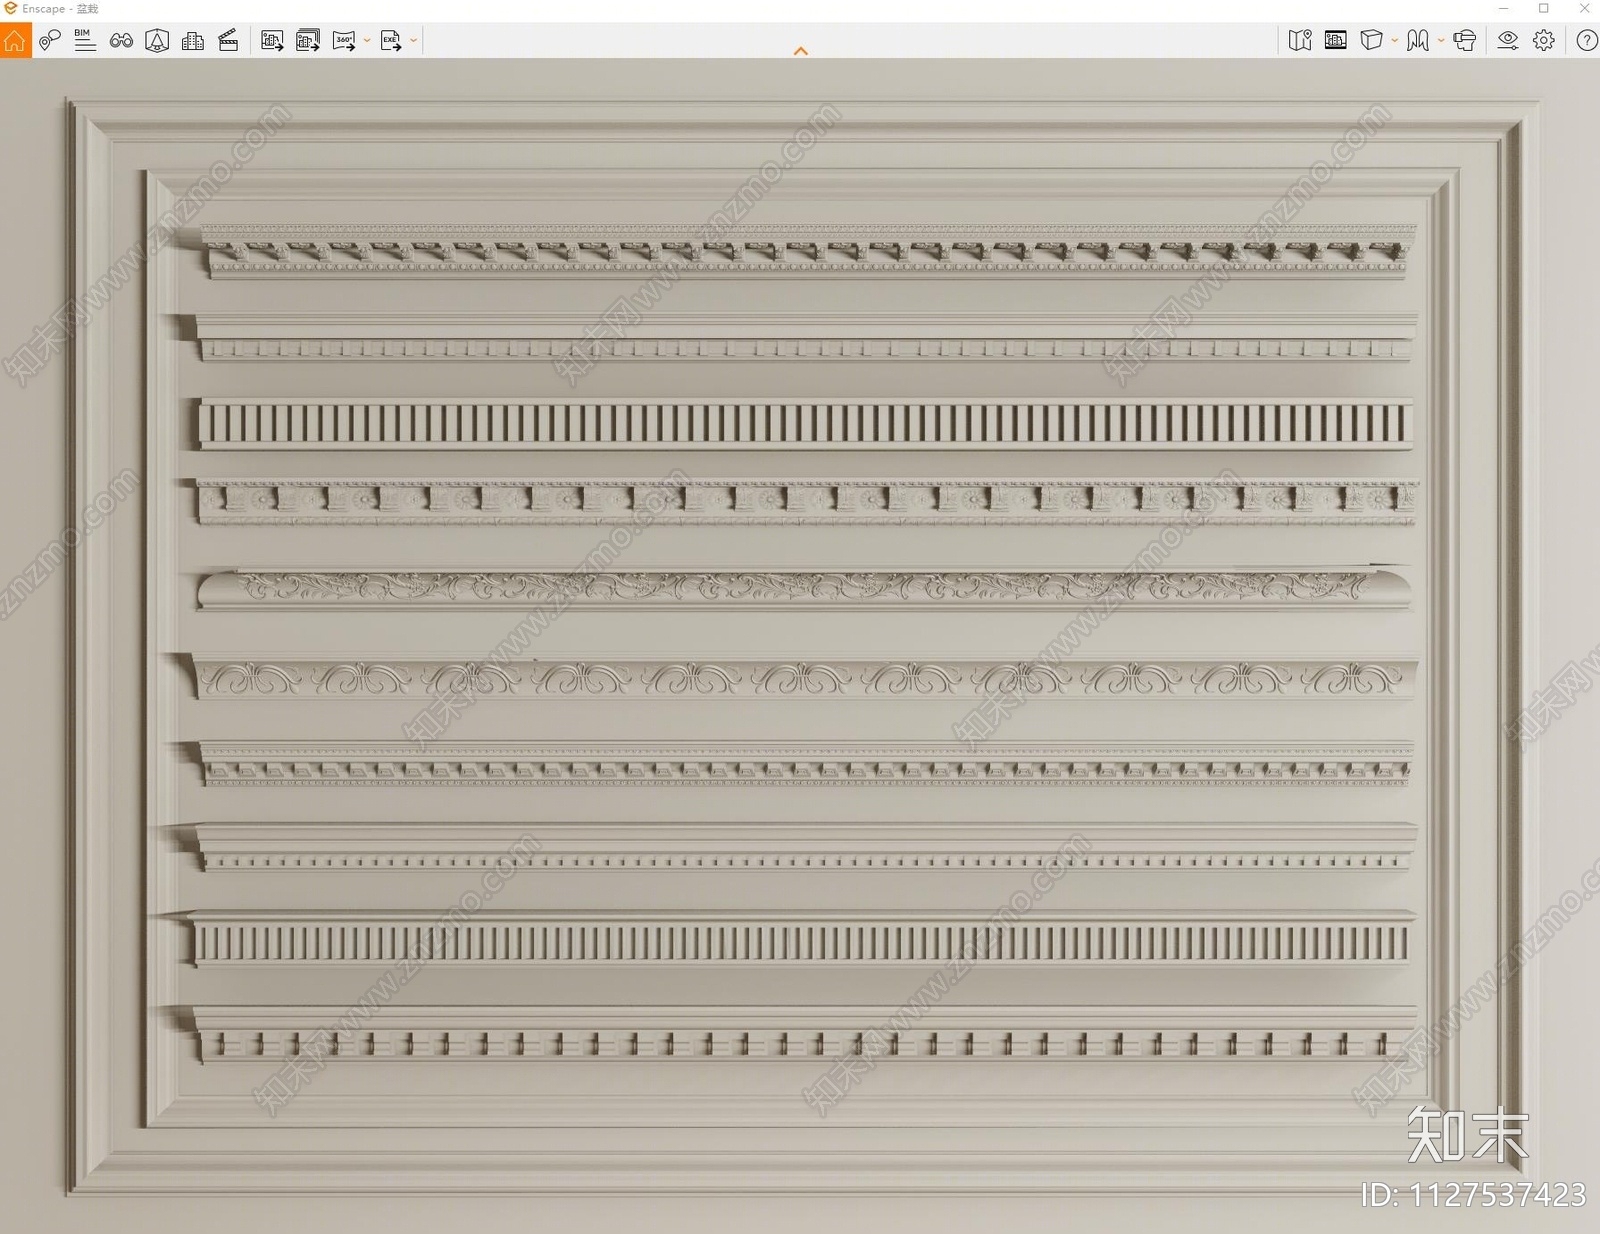1600x1234 pixels.
Task: Open the binoculars view management tool
Action: 121,40
